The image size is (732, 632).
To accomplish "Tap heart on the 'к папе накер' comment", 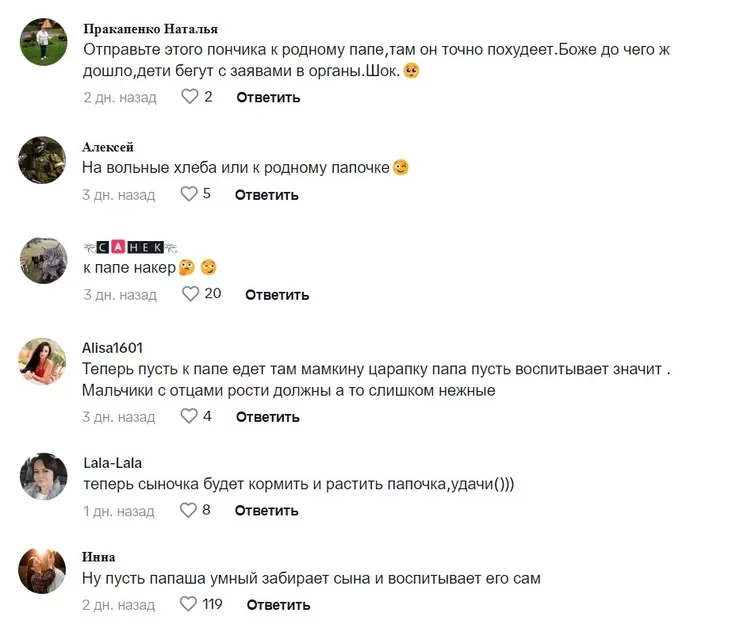I will click(x=190, y=294).
